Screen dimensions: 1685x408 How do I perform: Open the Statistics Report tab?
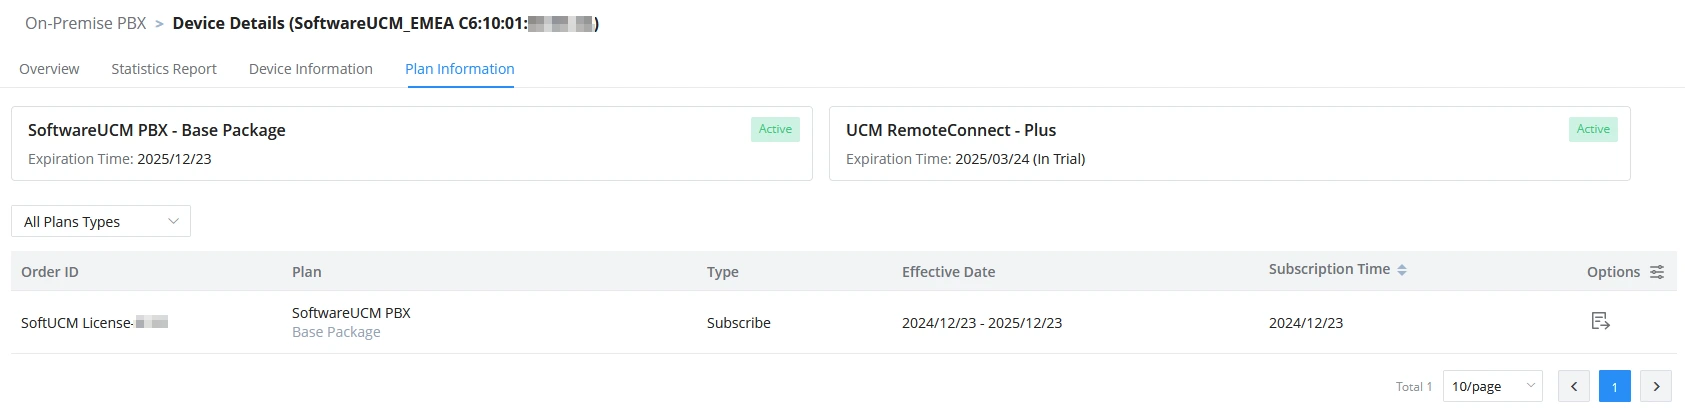tap(164, 69)
